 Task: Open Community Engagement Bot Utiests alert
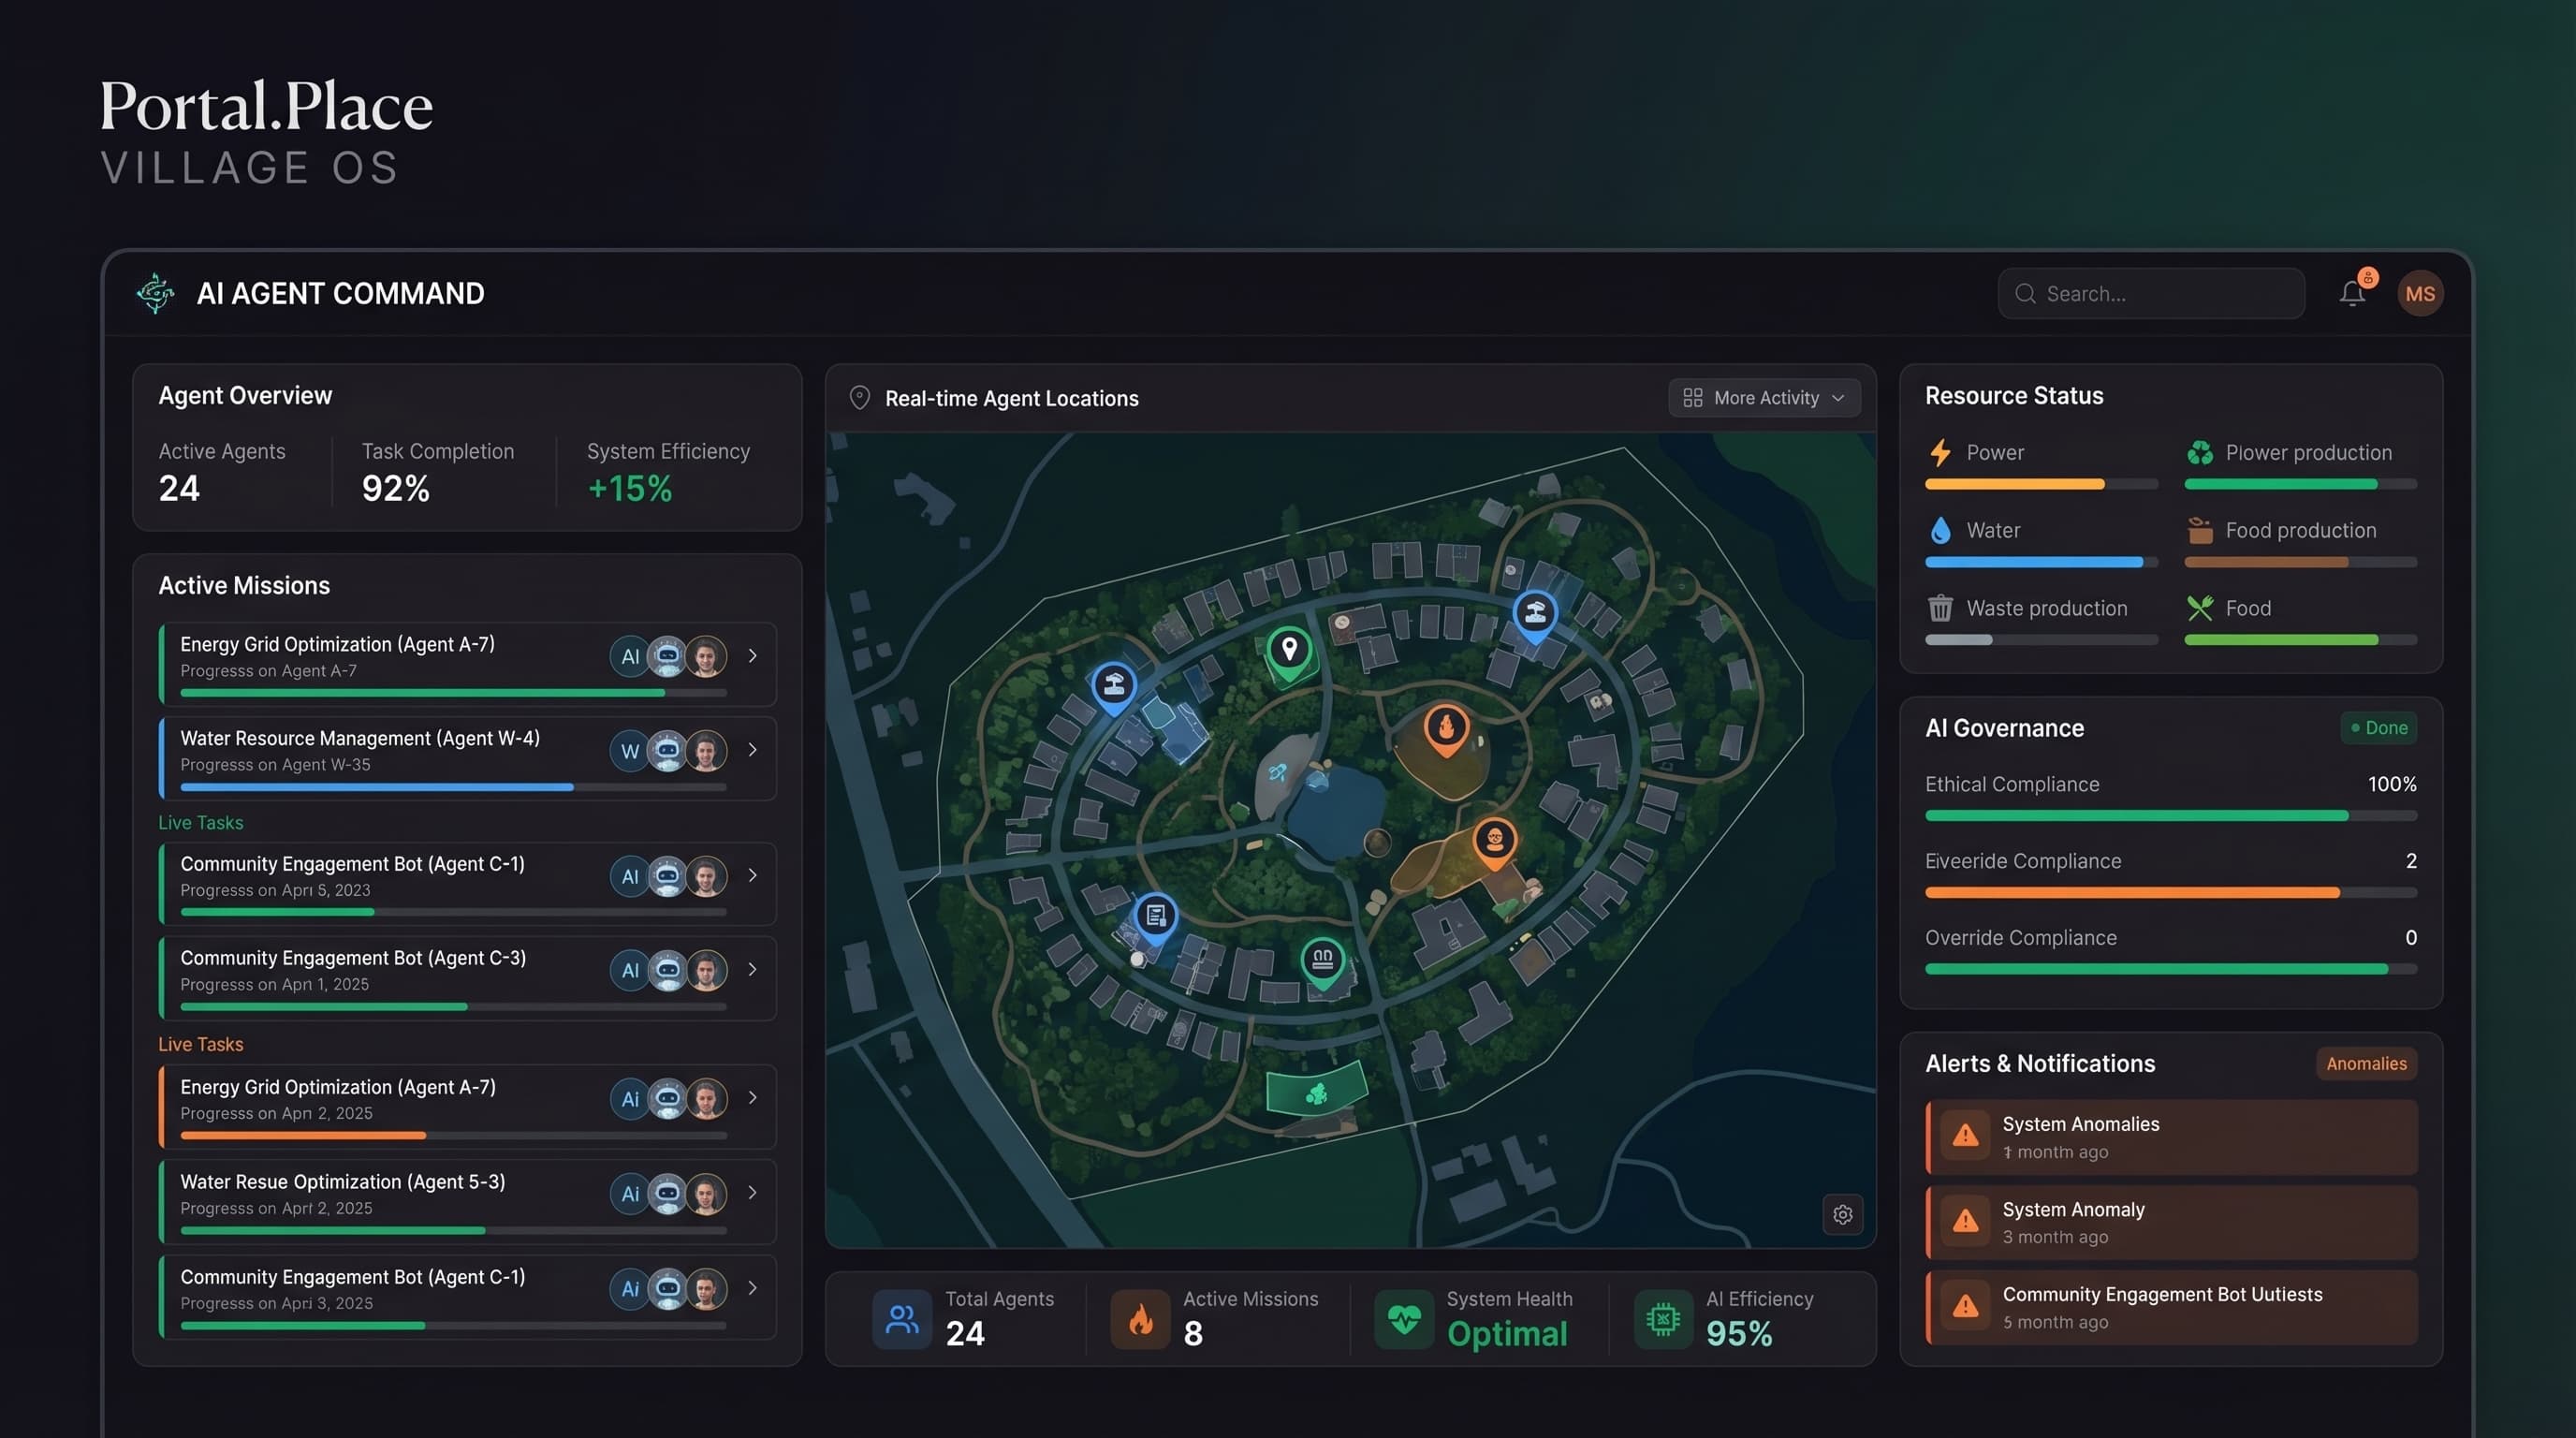(2170, 1307)
